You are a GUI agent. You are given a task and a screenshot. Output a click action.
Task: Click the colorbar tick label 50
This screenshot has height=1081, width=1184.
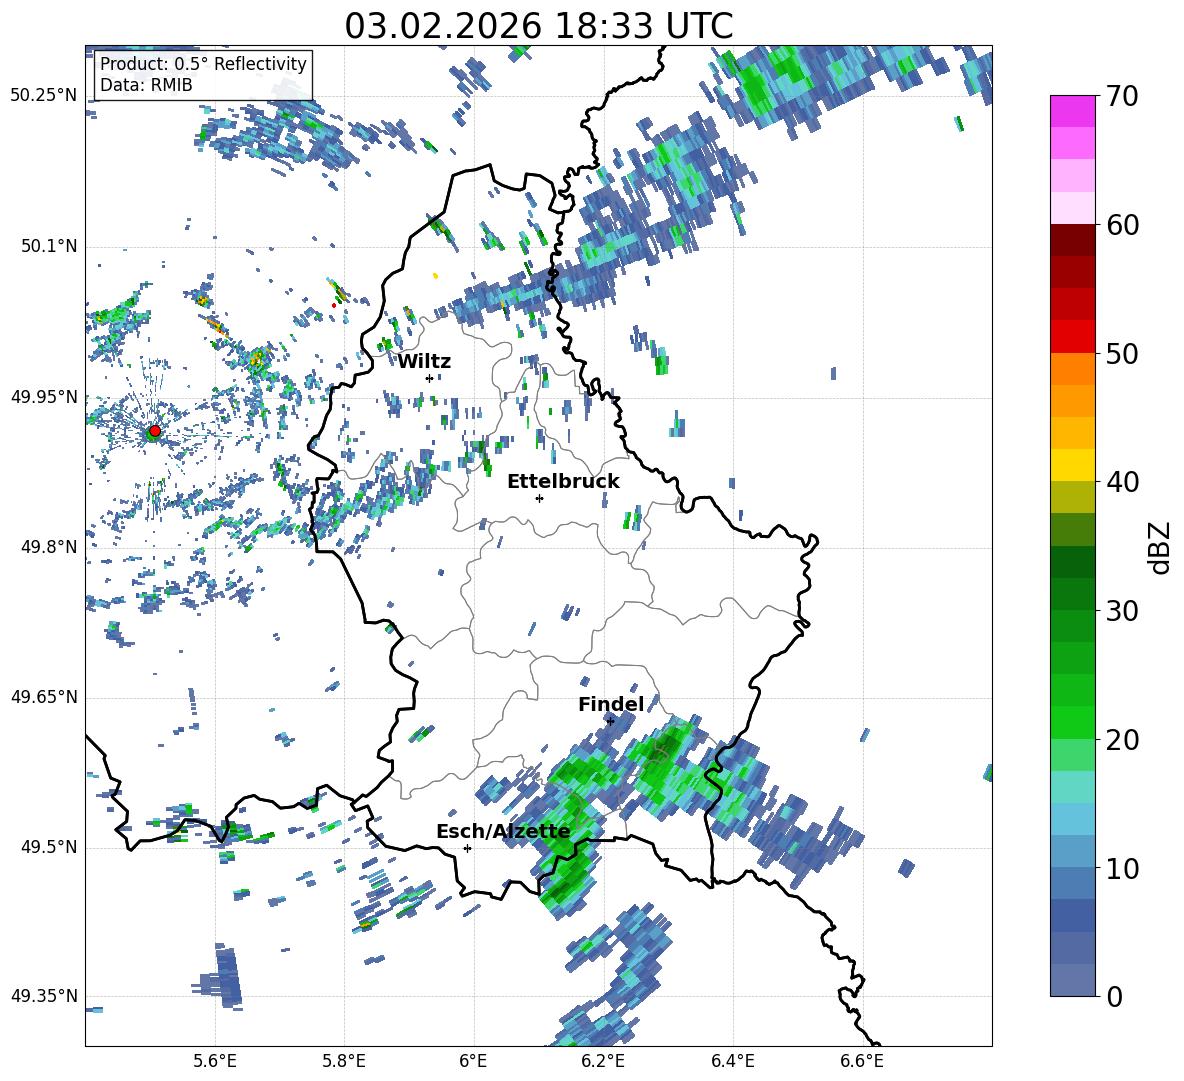[1122, 353]
